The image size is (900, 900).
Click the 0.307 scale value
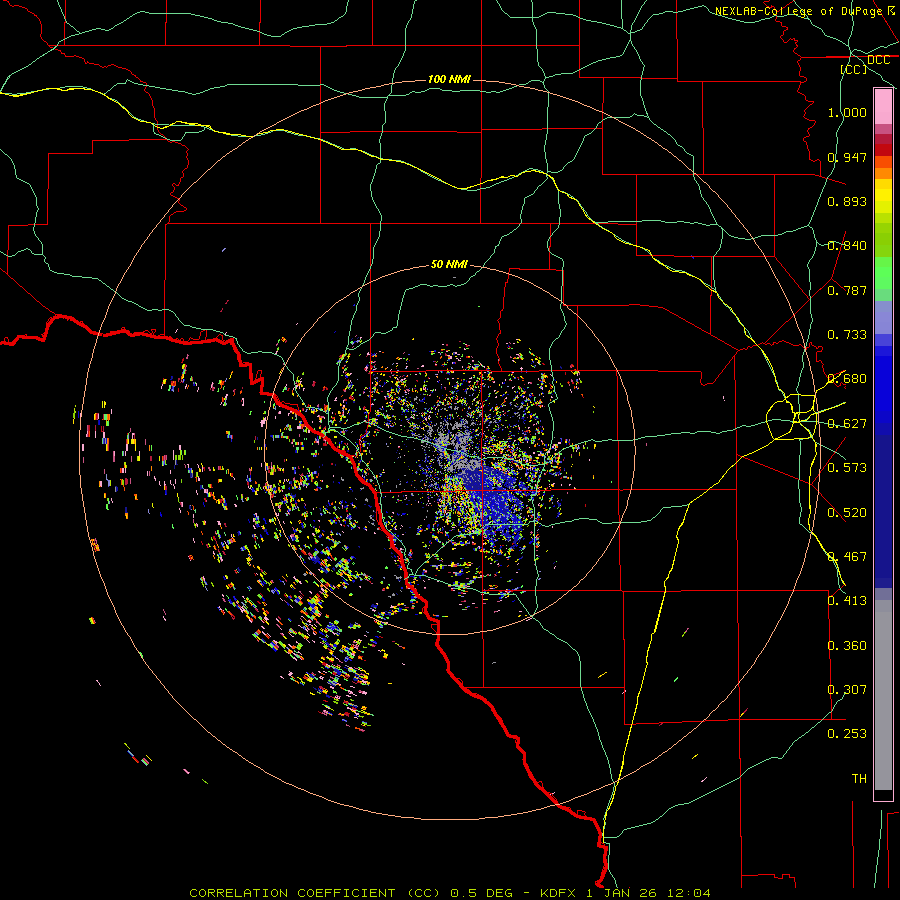(847, 690)
